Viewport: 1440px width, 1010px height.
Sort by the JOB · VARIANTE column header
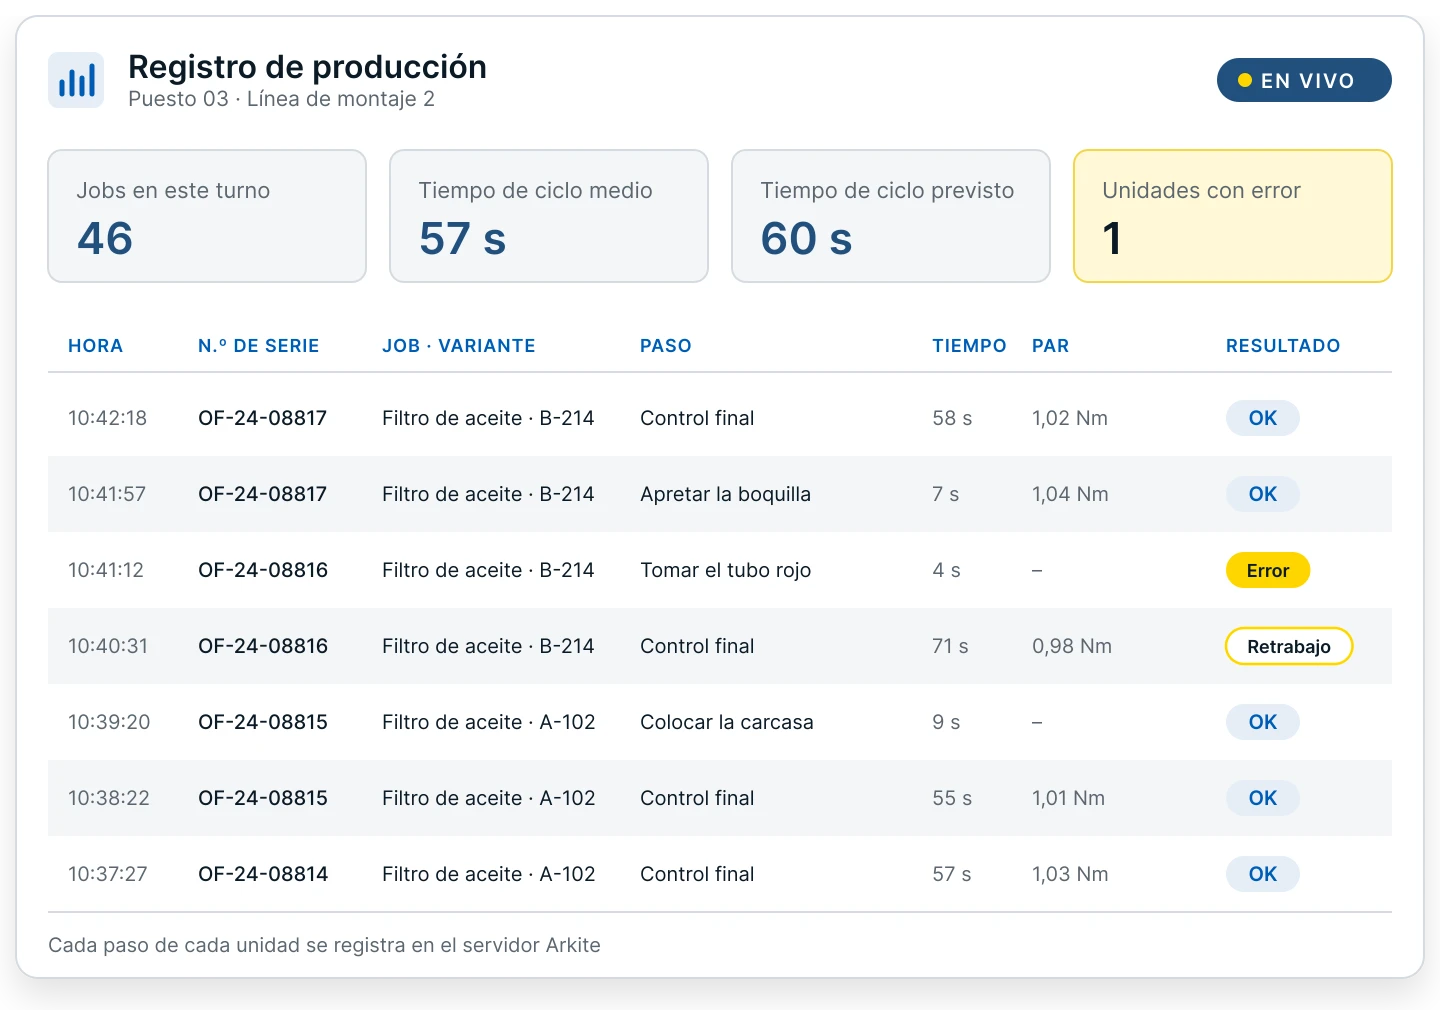(x=459, y=346)
